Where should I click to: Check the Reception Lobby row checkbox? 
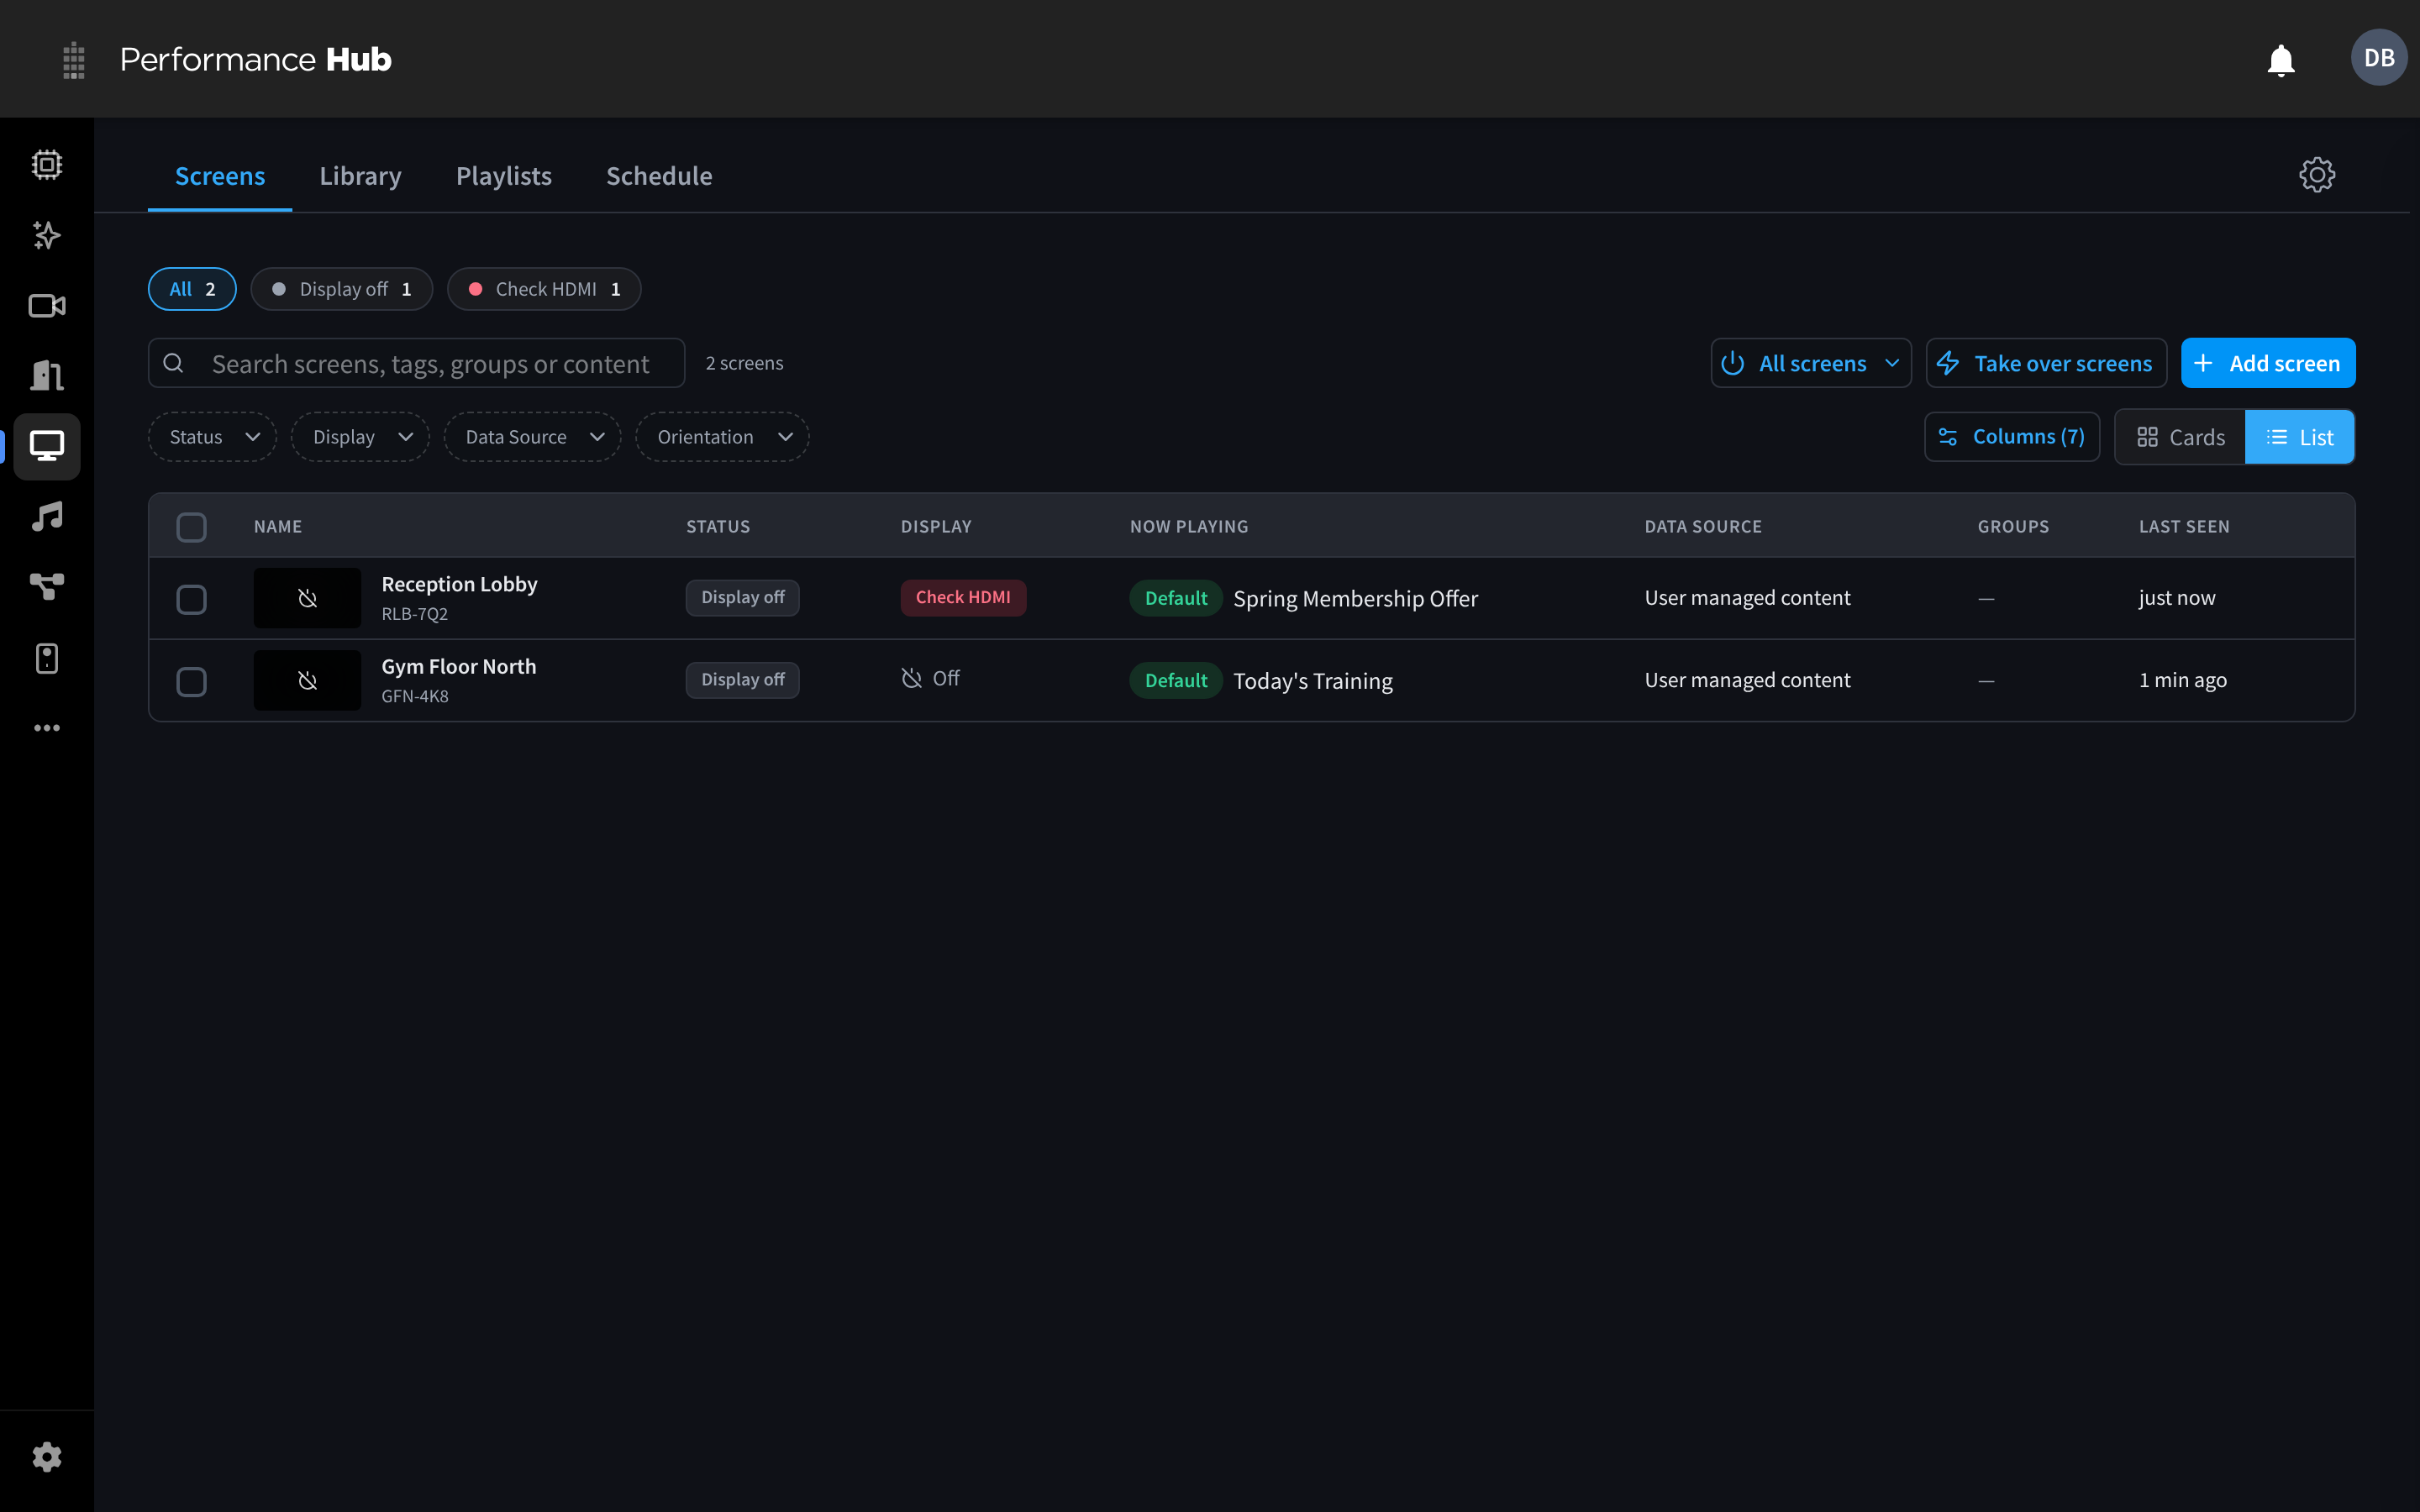pyautogui.click(x=191, y=599)
